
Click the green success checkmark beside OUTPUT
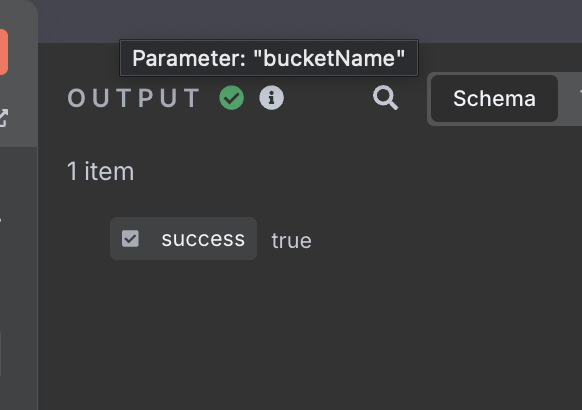[x=232, y=98]
